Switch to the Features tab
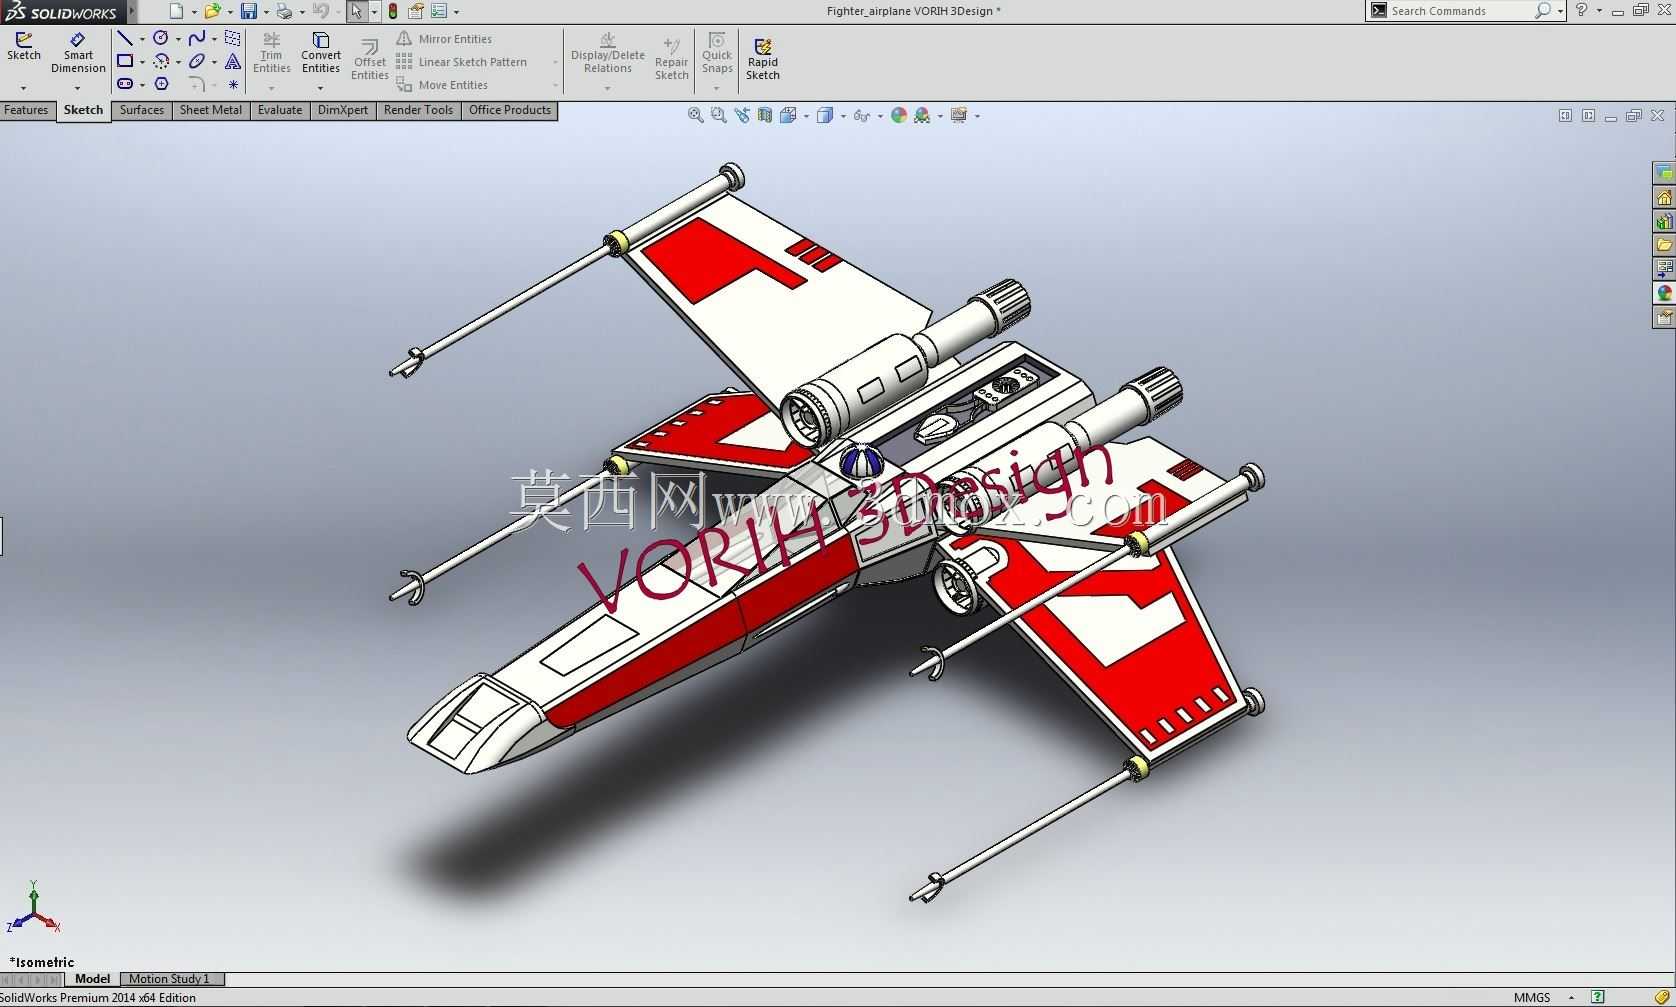 click(x=26, y=110)
